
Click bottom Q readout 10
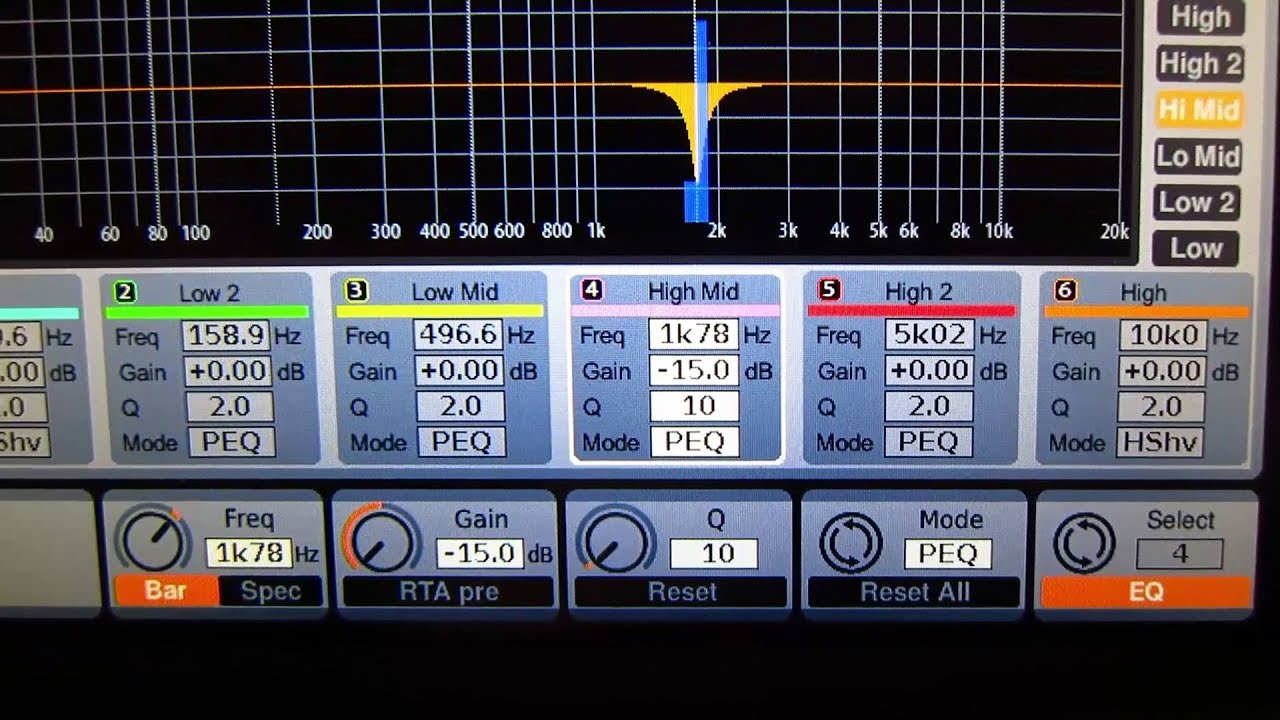714,553
